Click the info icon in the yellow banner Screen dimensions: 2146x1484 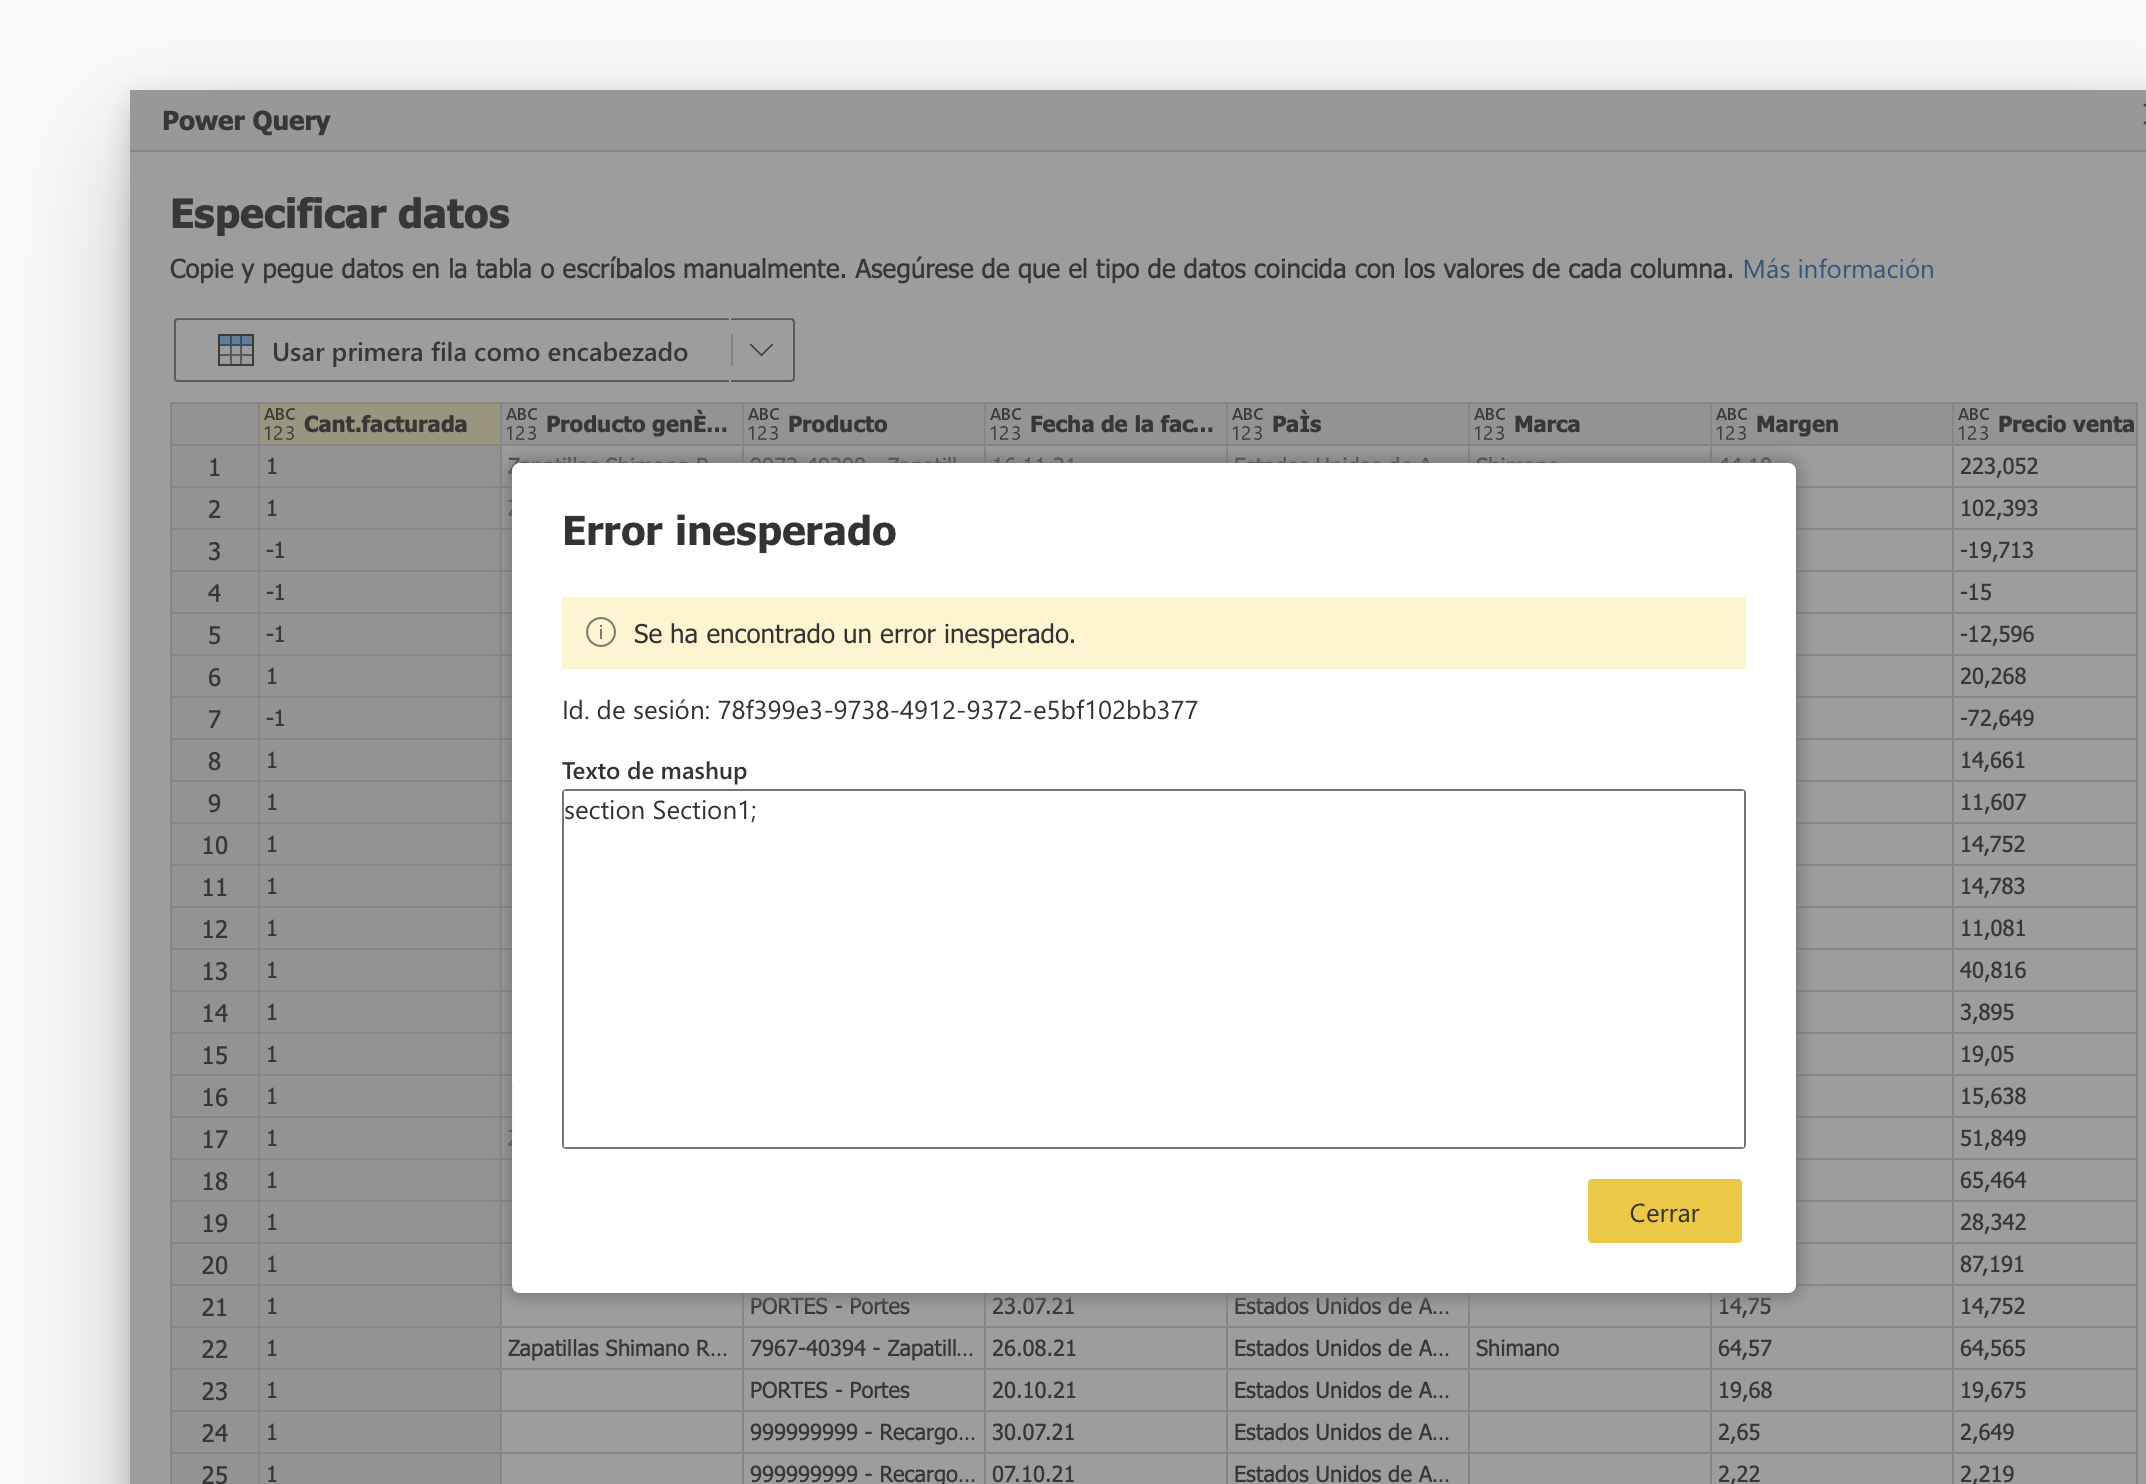[600, 632]
